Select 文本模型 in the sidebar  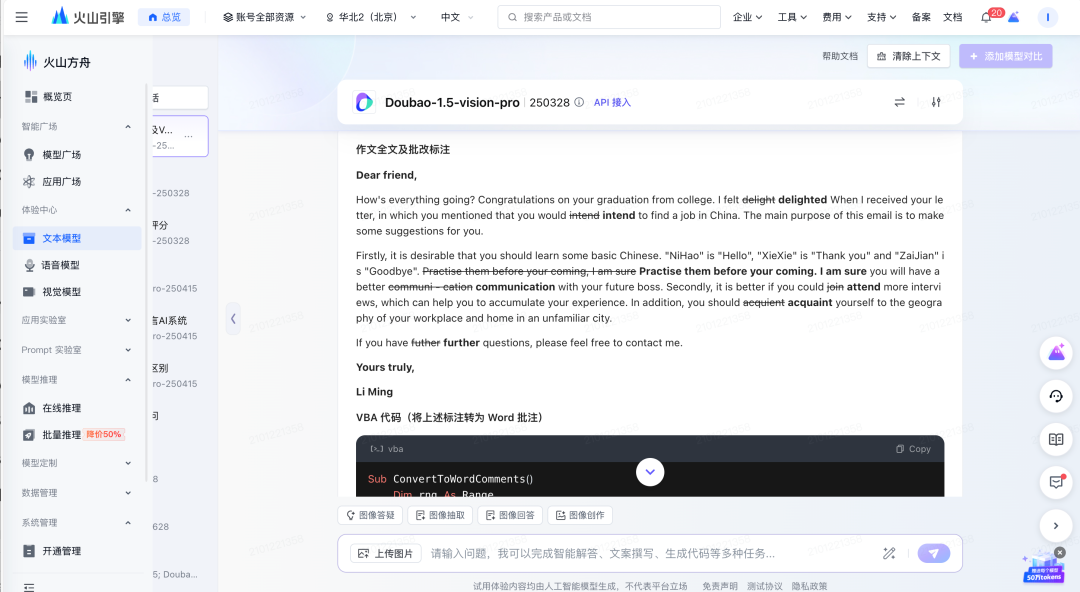click(x=77, y=238)
